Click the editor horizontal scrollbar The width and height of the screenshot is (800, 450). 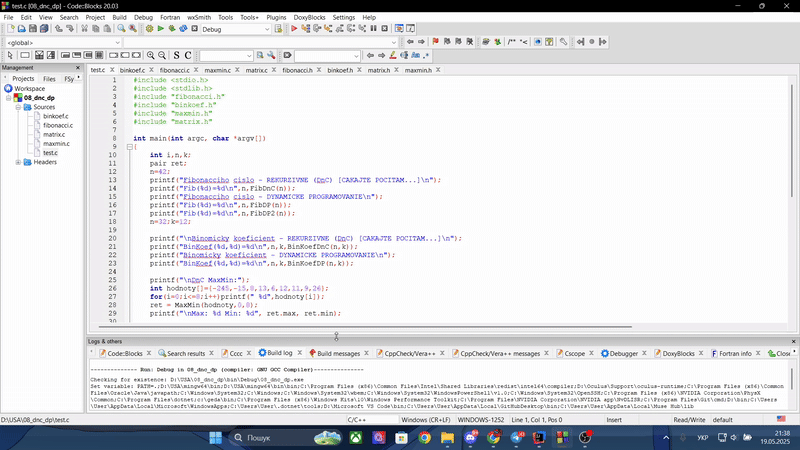click(365, 327)
